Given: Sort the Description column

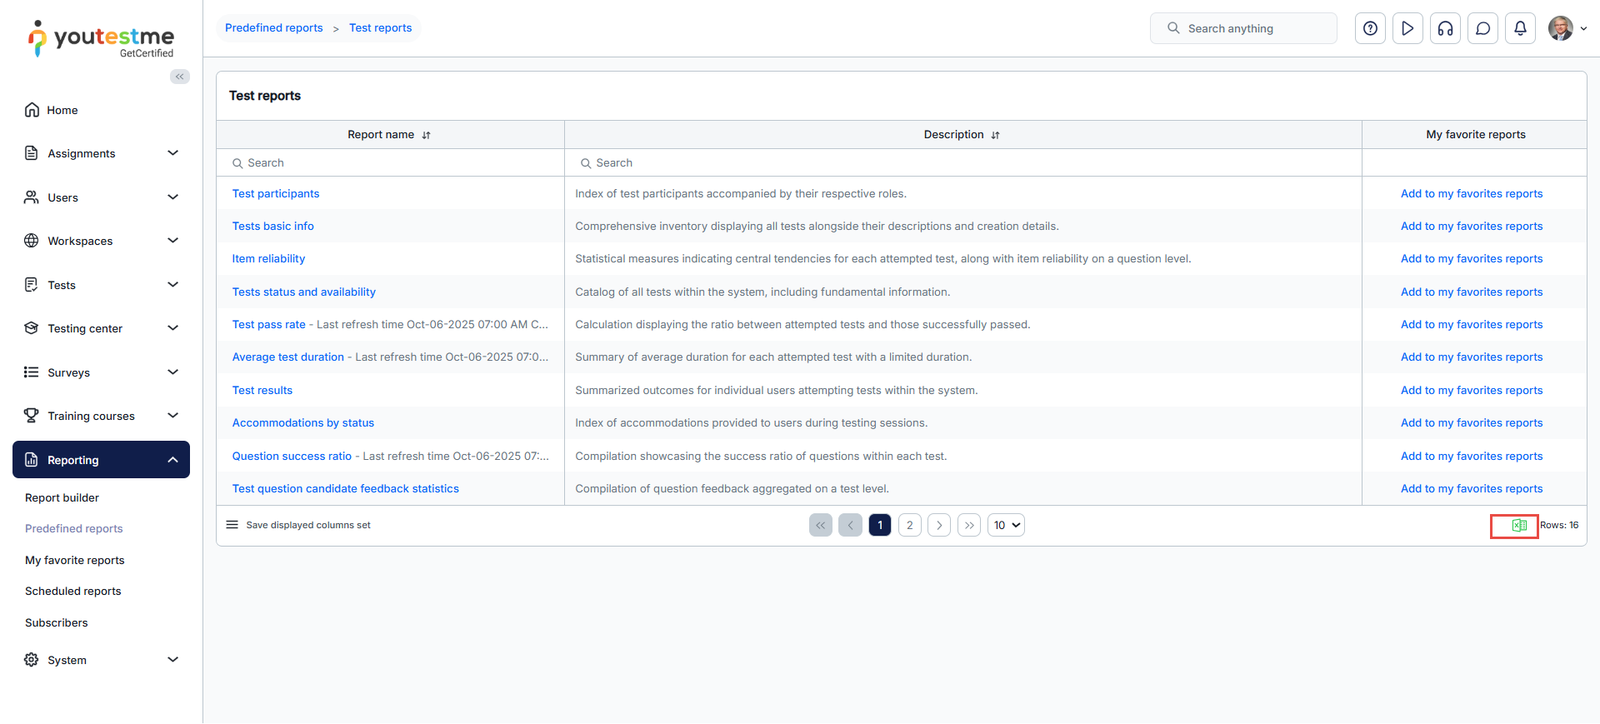Looking at the screenshot, I should pos(995,135).
